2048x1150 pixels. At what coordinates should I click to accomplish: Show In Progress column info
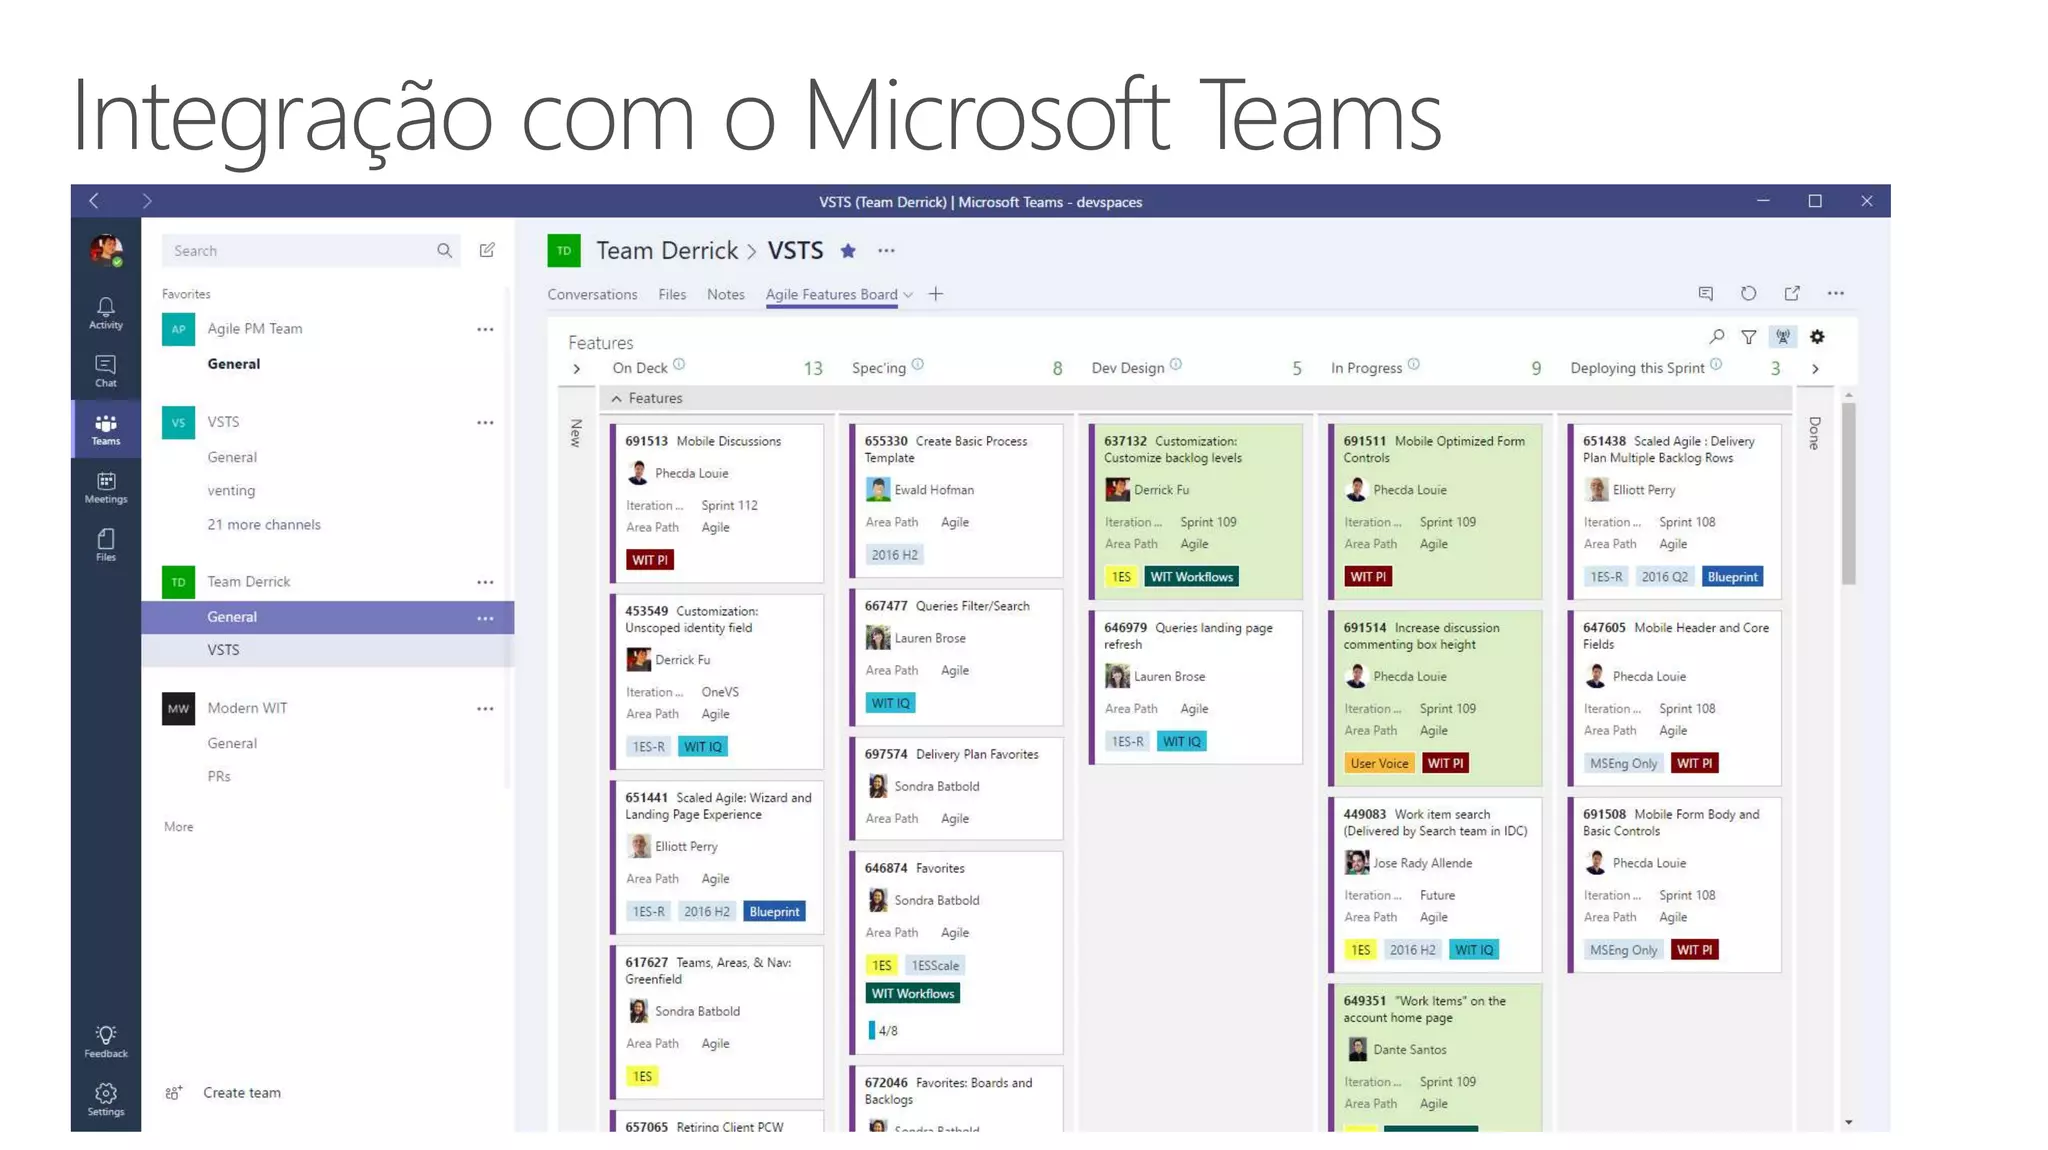tap(1414, 365)
